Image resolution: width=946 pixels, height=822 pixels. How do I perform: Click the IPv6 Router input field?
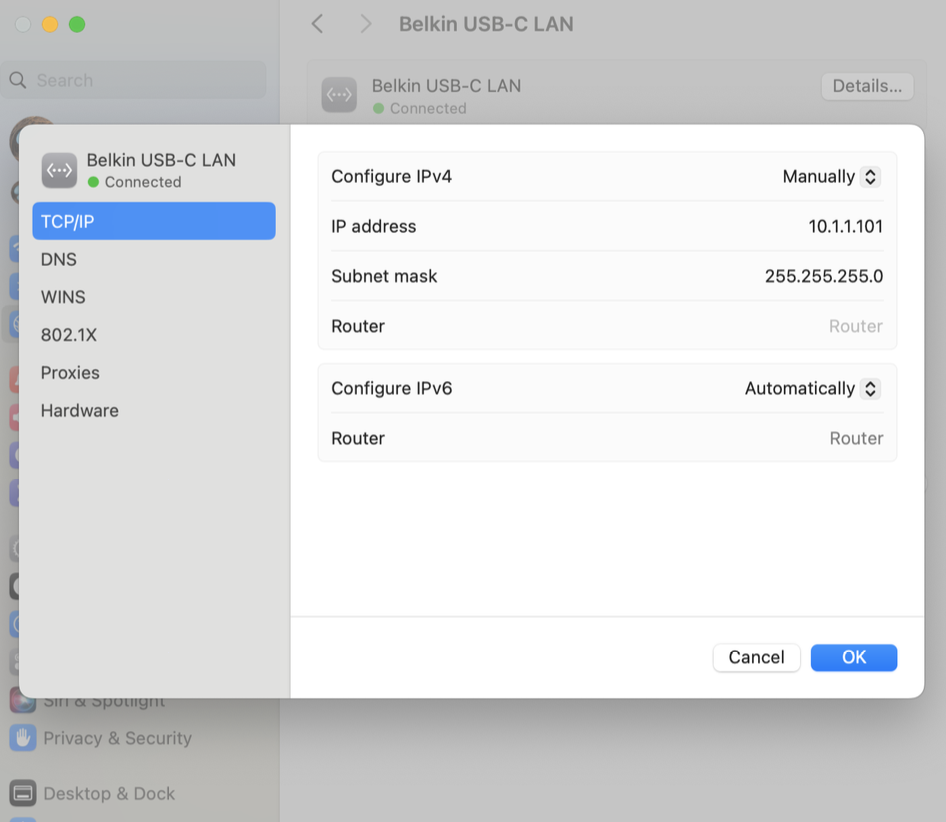(856, 438)
